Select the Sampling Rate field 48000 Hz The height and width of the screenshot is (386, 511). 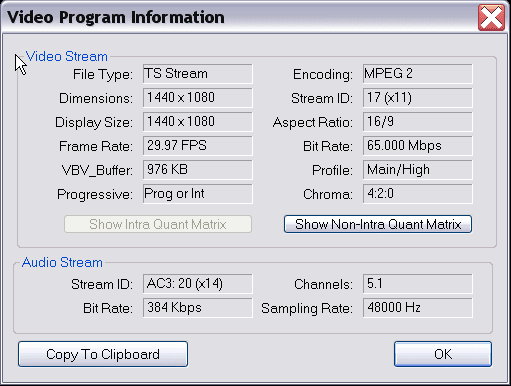(418, 308)
